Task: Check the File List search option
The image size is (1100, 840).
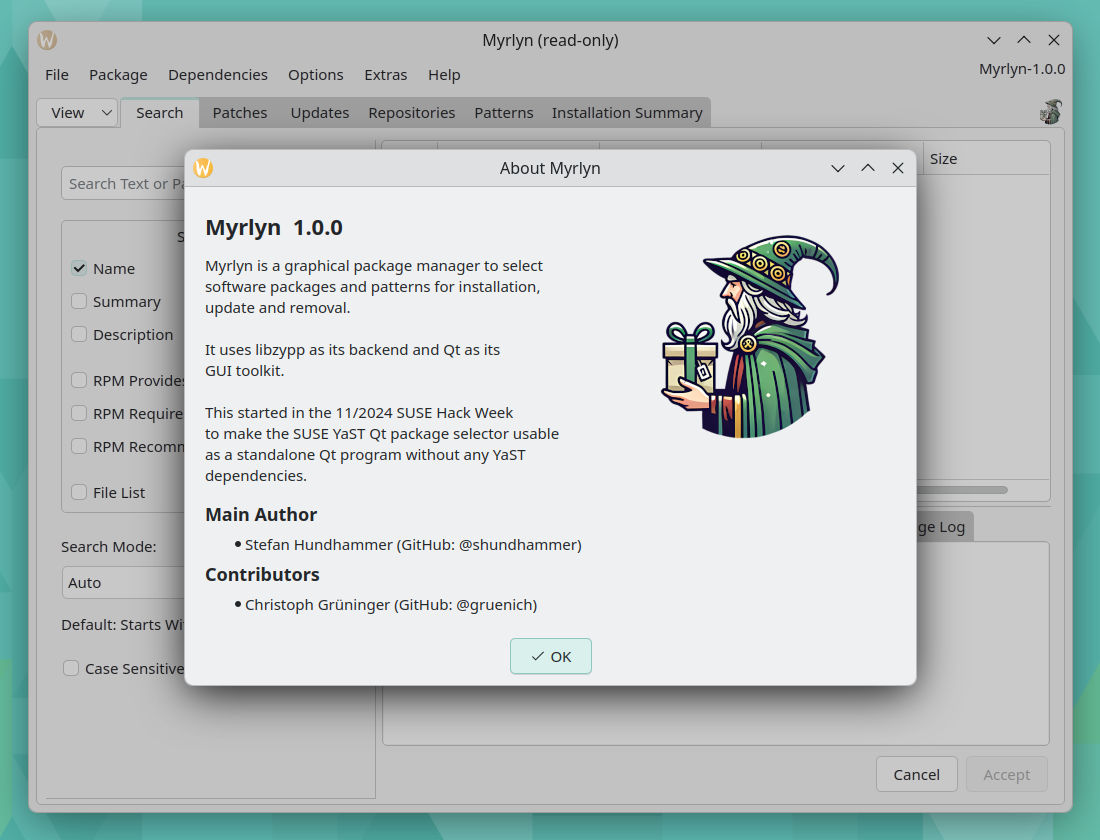Action: coord(77,492)
